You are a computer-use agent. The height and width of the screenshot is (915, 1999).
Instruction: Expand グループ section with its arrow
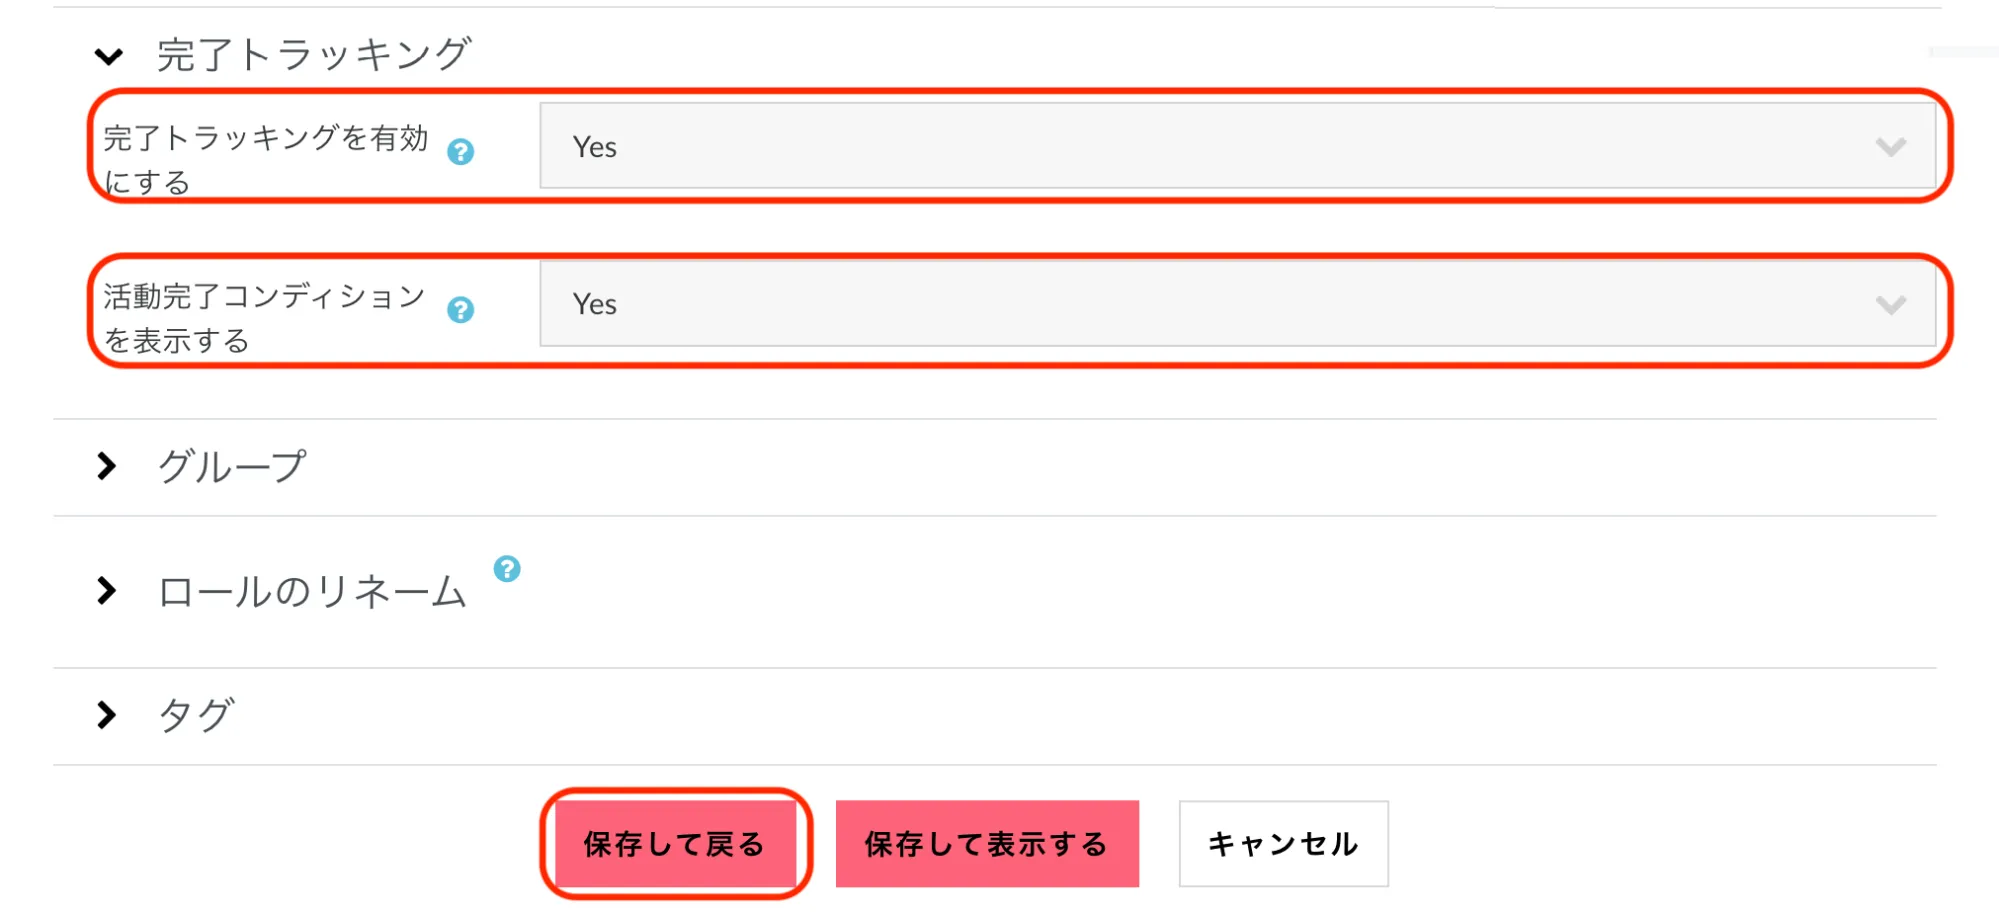[106, 466]
